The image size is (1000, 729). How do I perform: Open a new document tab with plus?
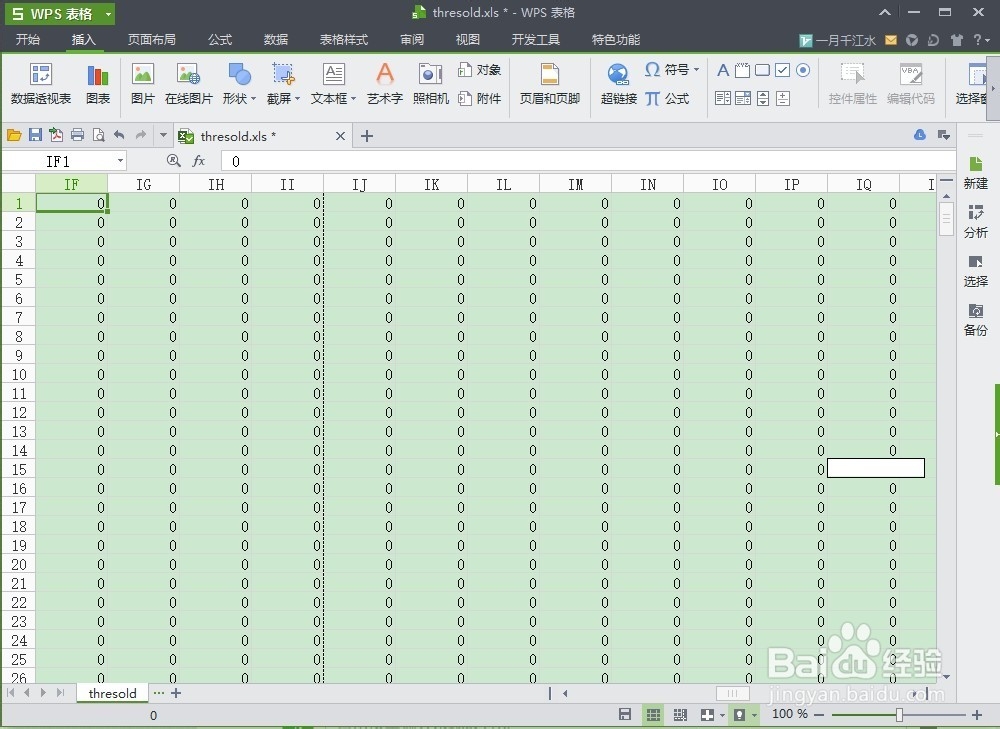point(367,136)
